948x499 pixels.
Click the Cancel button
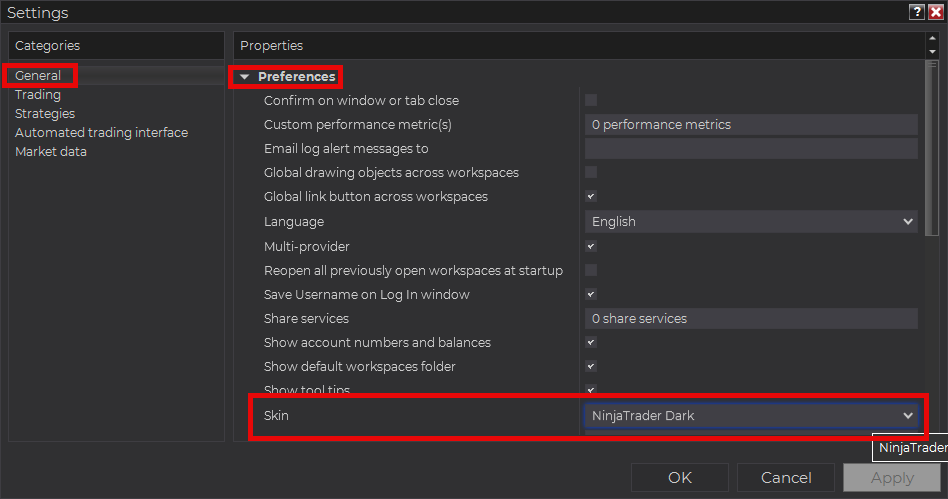pyautogui.click(x=785, y=477)
